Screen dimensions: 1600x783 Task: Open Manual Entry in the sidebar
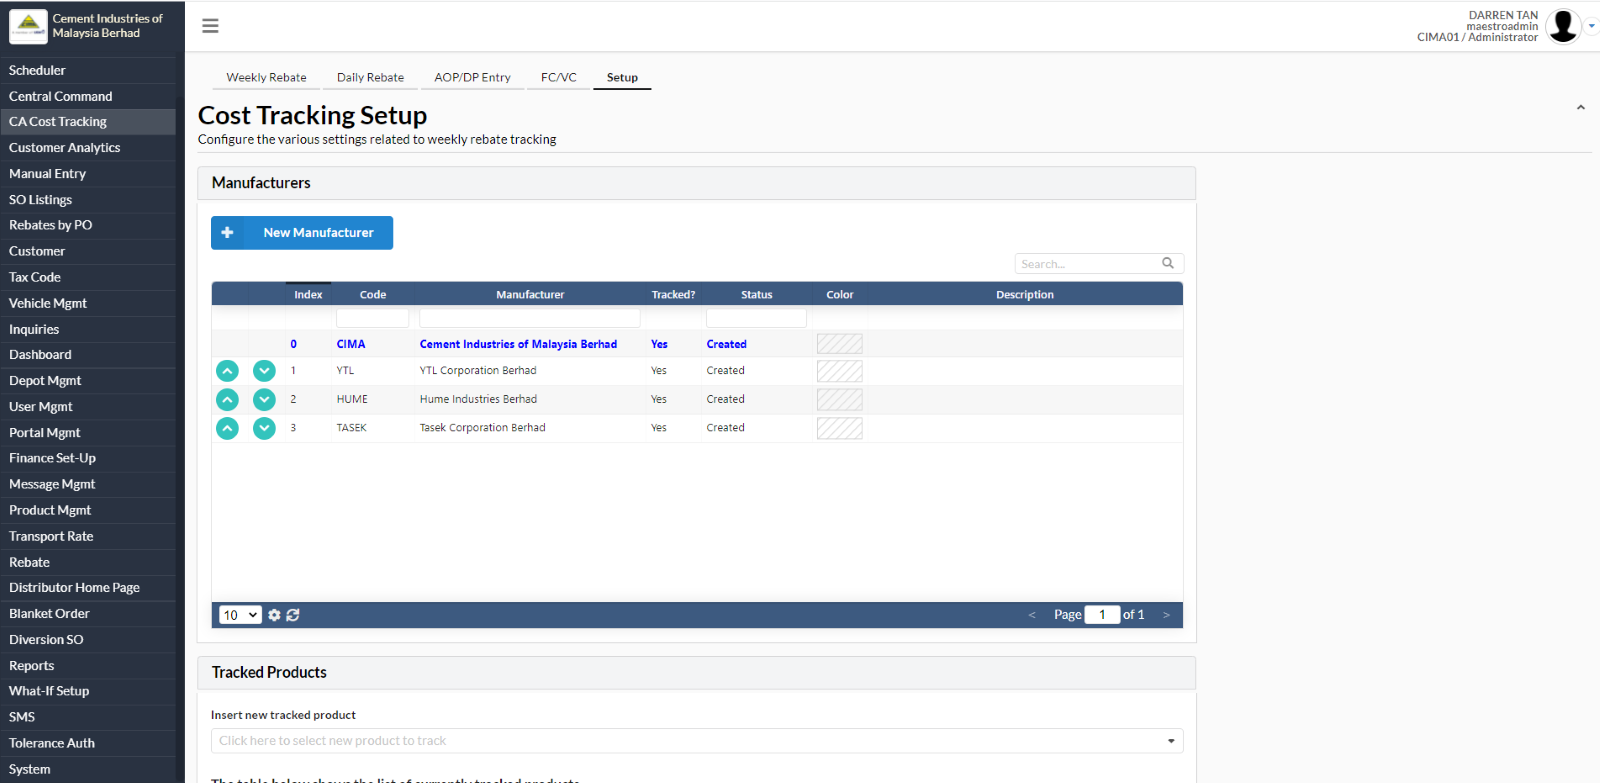[88, 173]
